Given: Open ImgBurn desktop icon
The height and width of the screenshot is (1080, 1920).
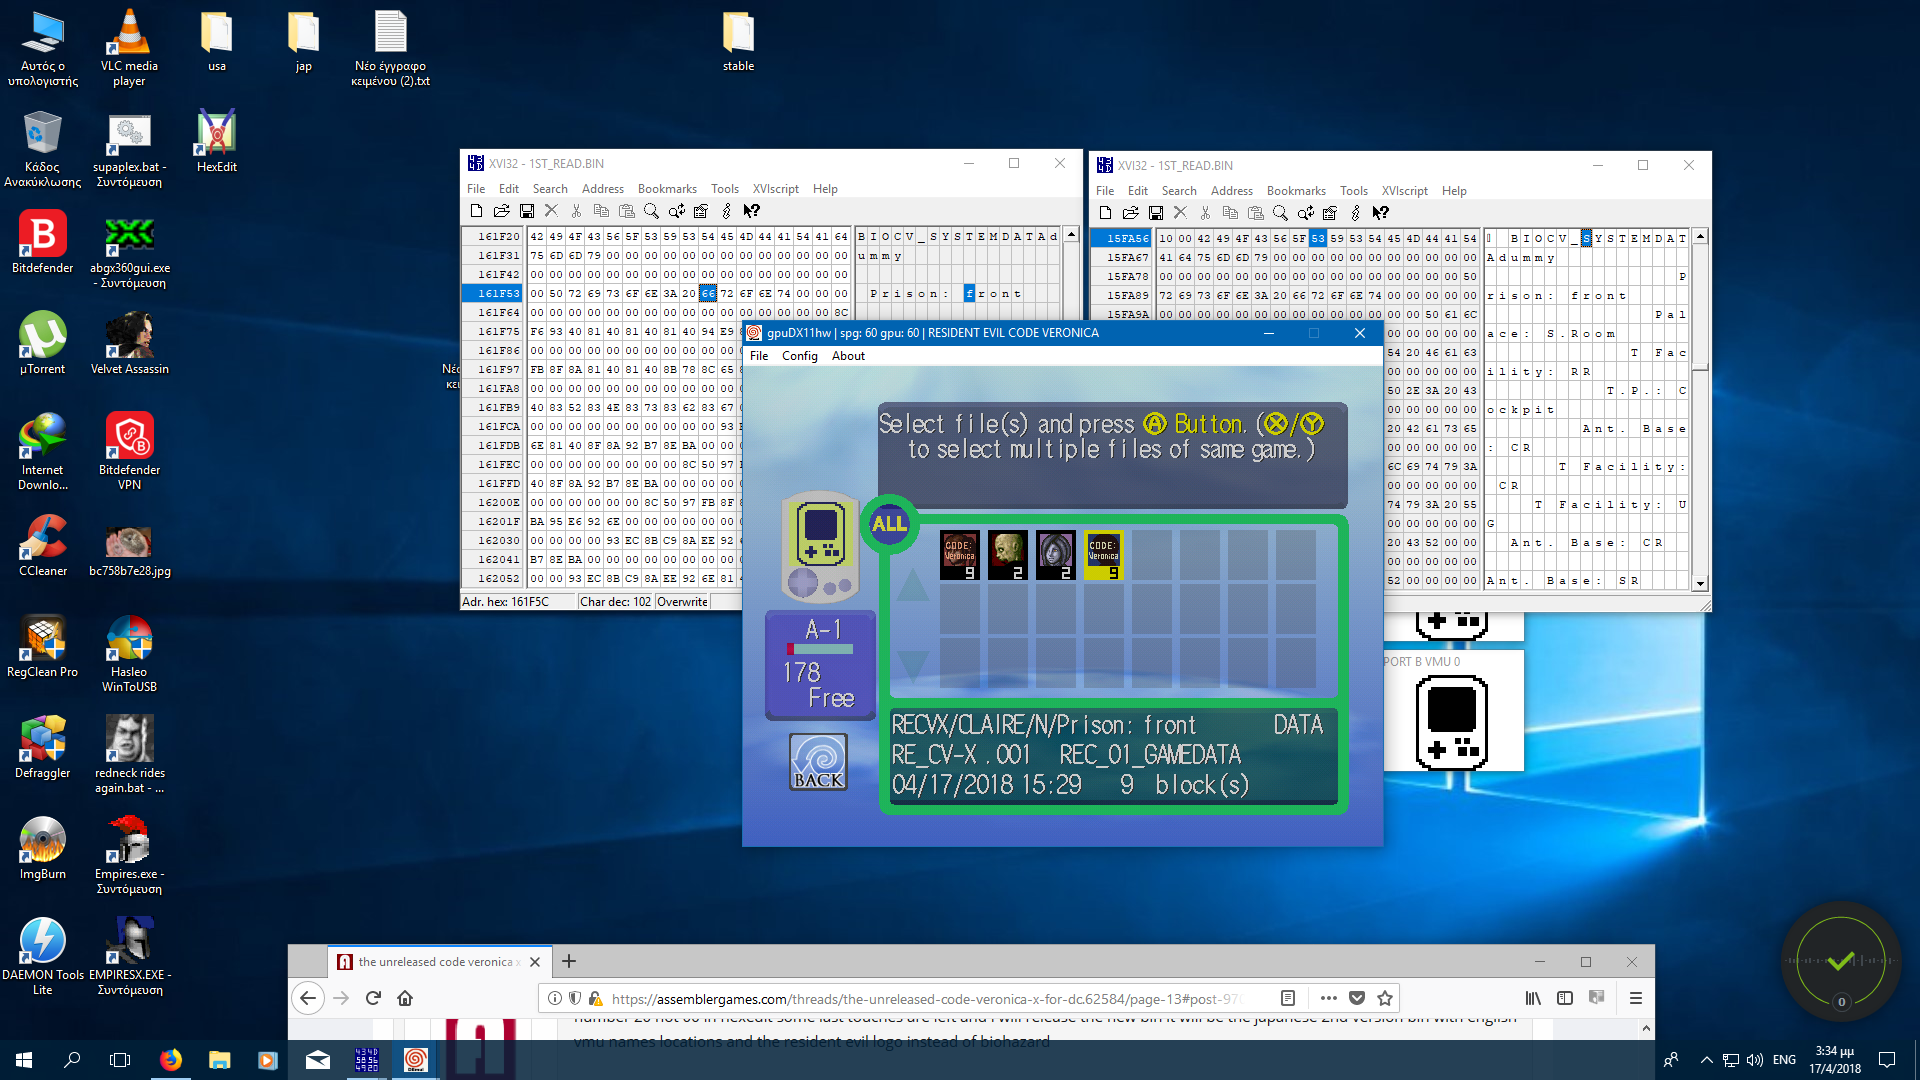Looking at the screenshot, I should tap(43, 848).
